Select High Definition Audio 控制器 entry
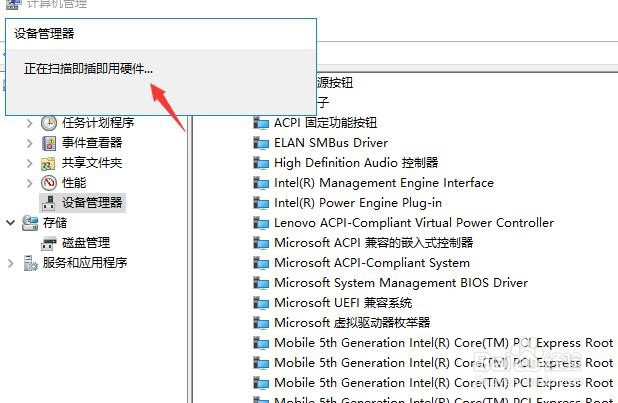 (356, 163)
